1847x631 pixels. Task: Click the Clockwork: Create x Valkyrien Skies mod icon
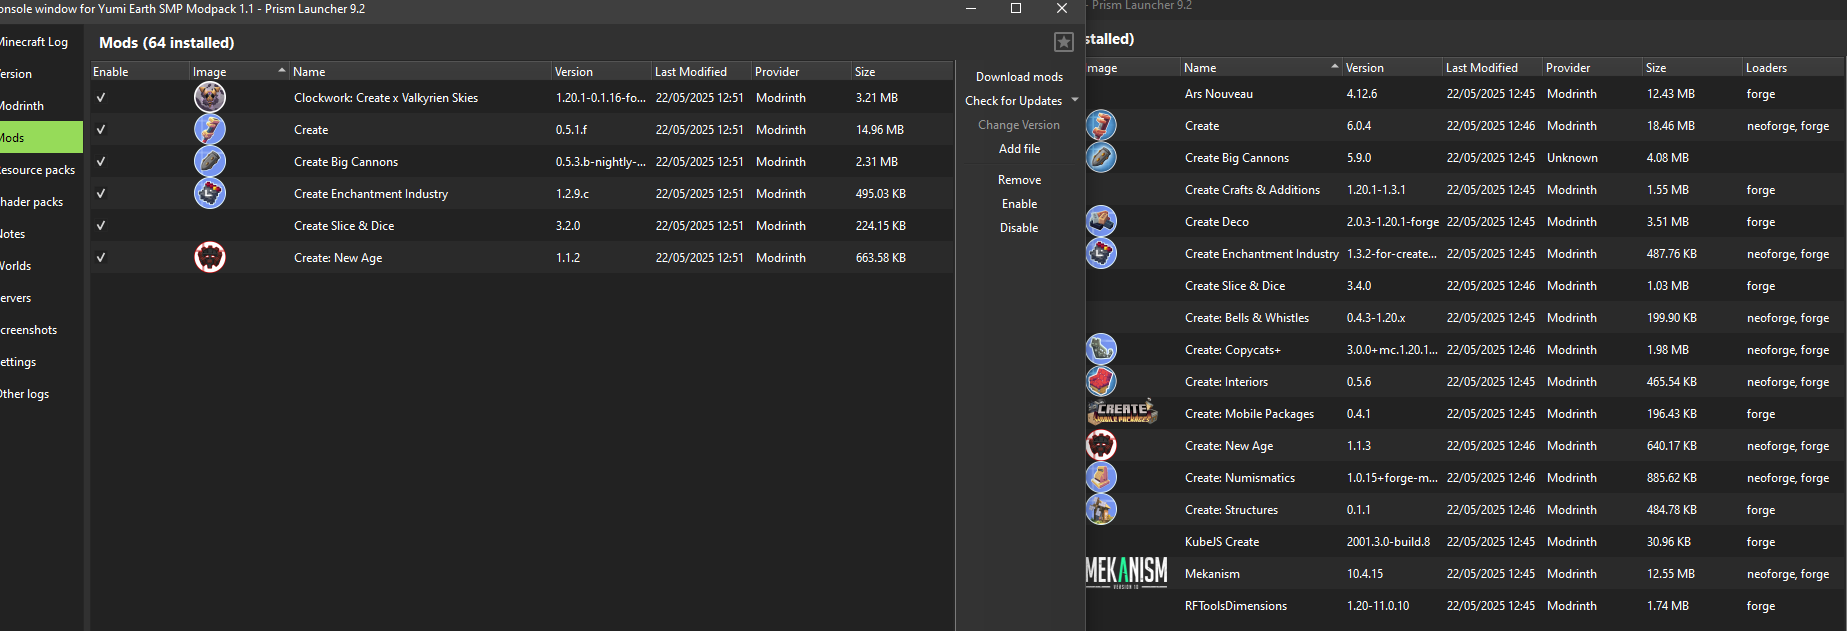pos(209,97)
